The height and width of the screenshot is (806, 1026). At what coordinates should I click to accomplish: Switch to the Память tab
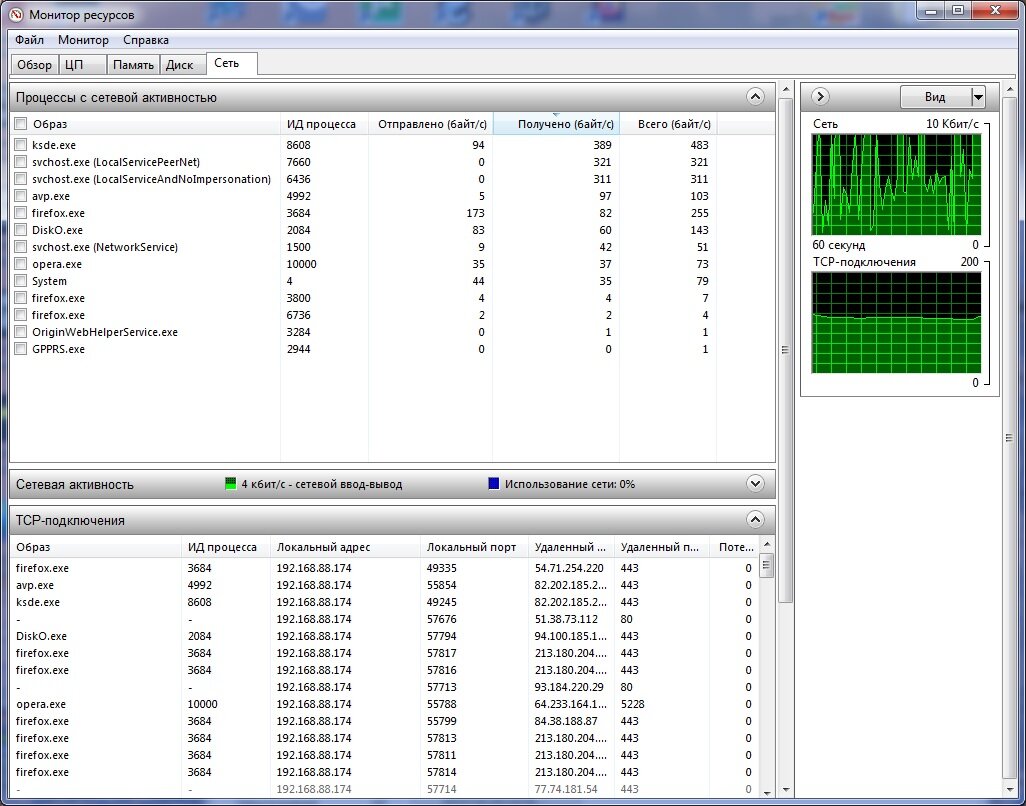point(133,65)
